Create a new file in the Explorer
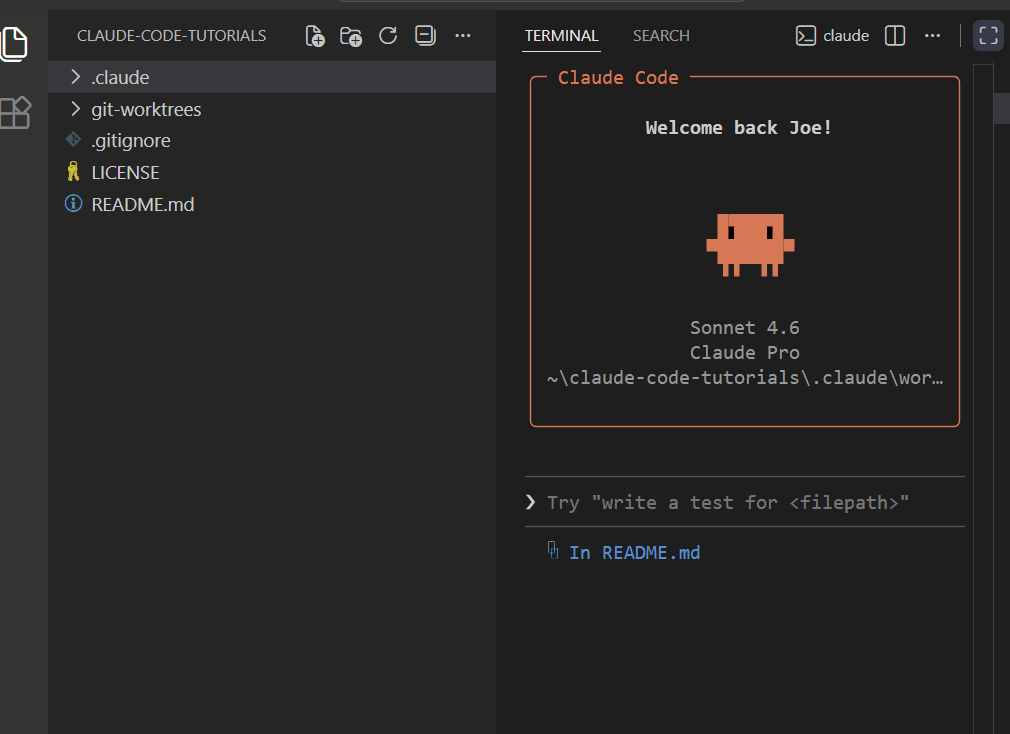The width and height of the screenshot is (1010, 734). pyautogui.click(x=314, y=35)
